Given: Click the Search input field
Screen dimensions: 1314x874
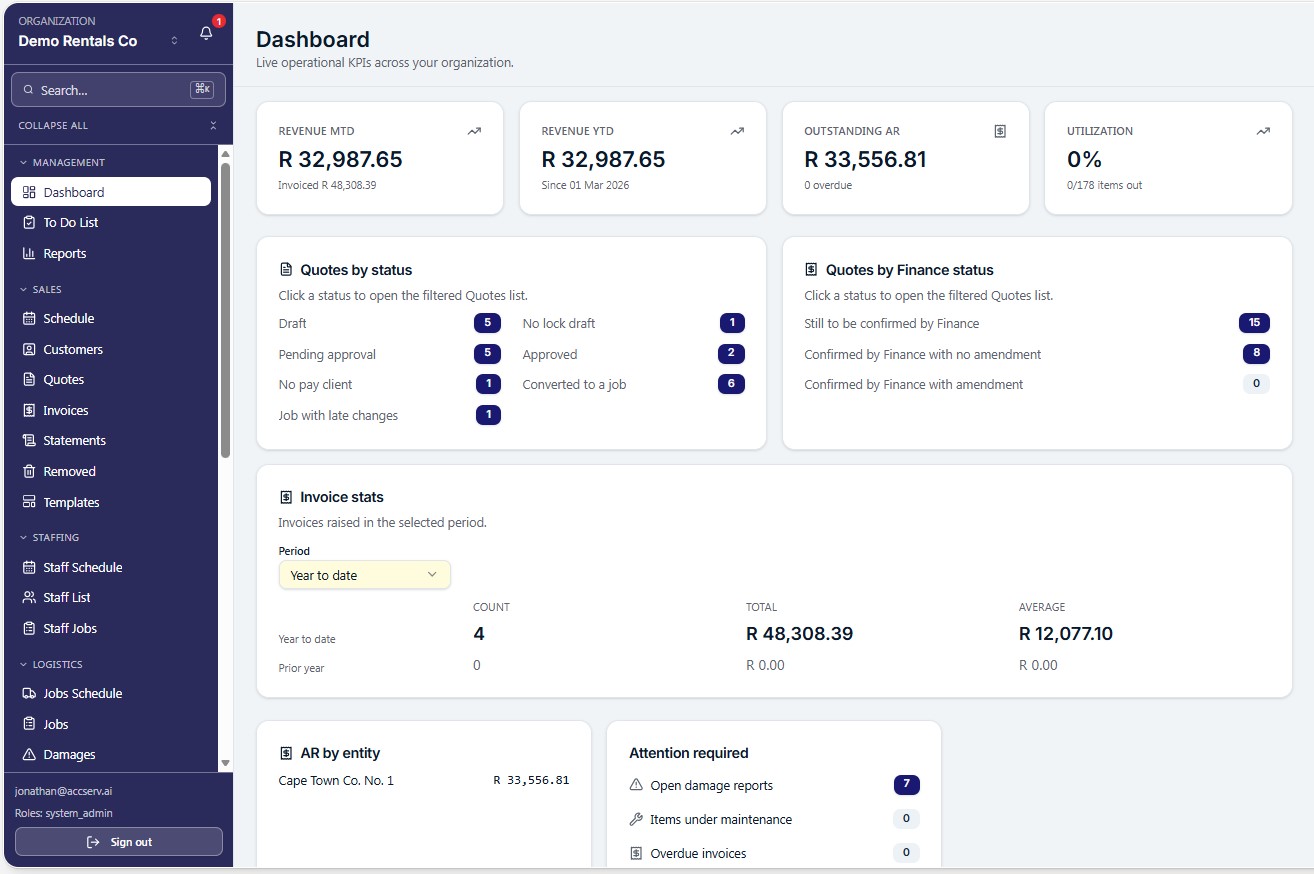Looking at the screenshot, I should coord(118,90).
